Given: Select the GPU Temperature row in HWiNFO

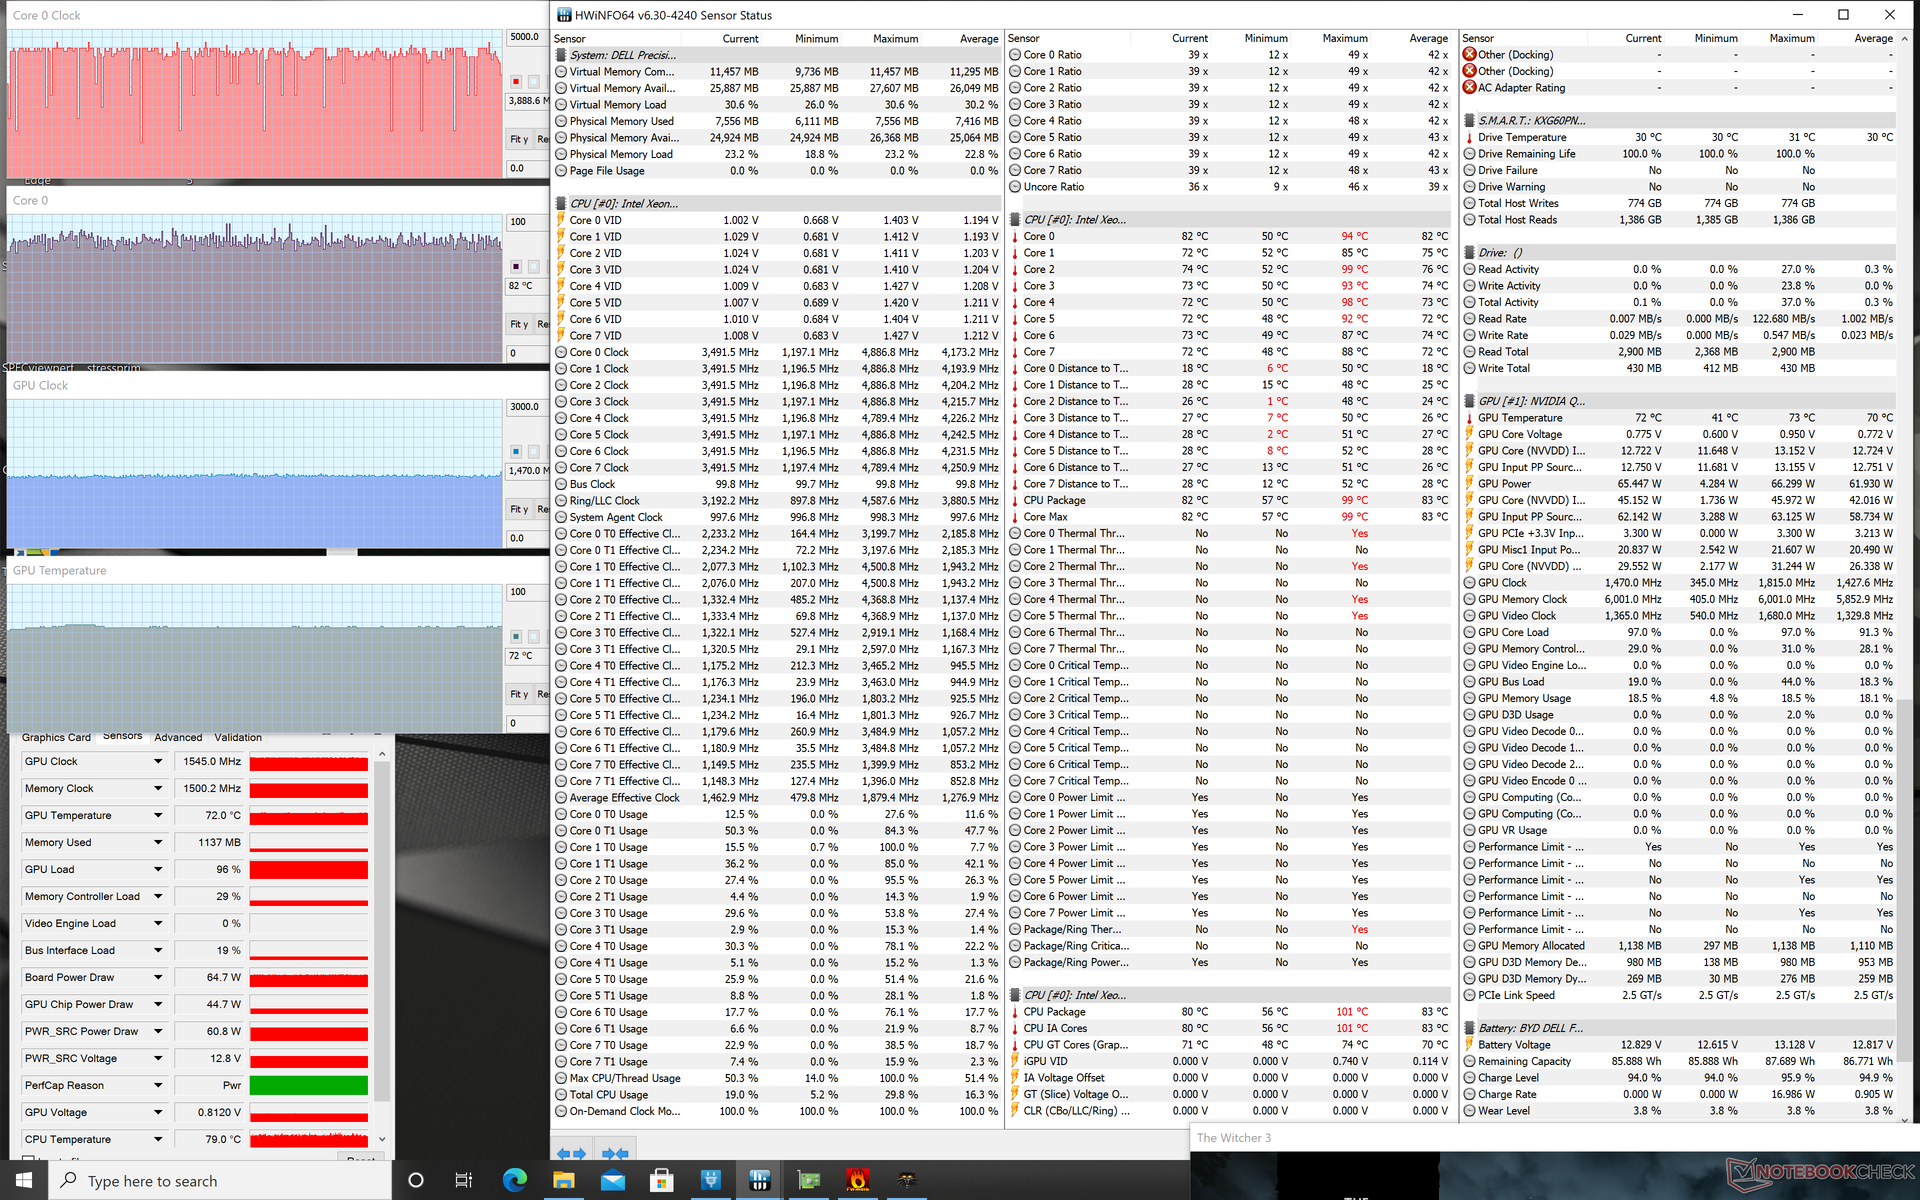Looking at the screenshot, I should 1678,418.
